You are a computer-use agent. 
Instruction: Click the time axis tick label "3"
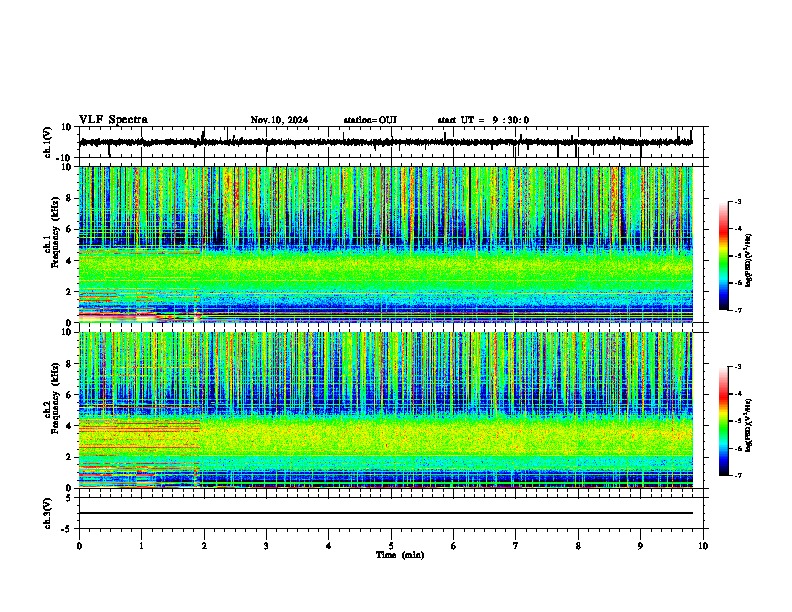click(266, 546)
